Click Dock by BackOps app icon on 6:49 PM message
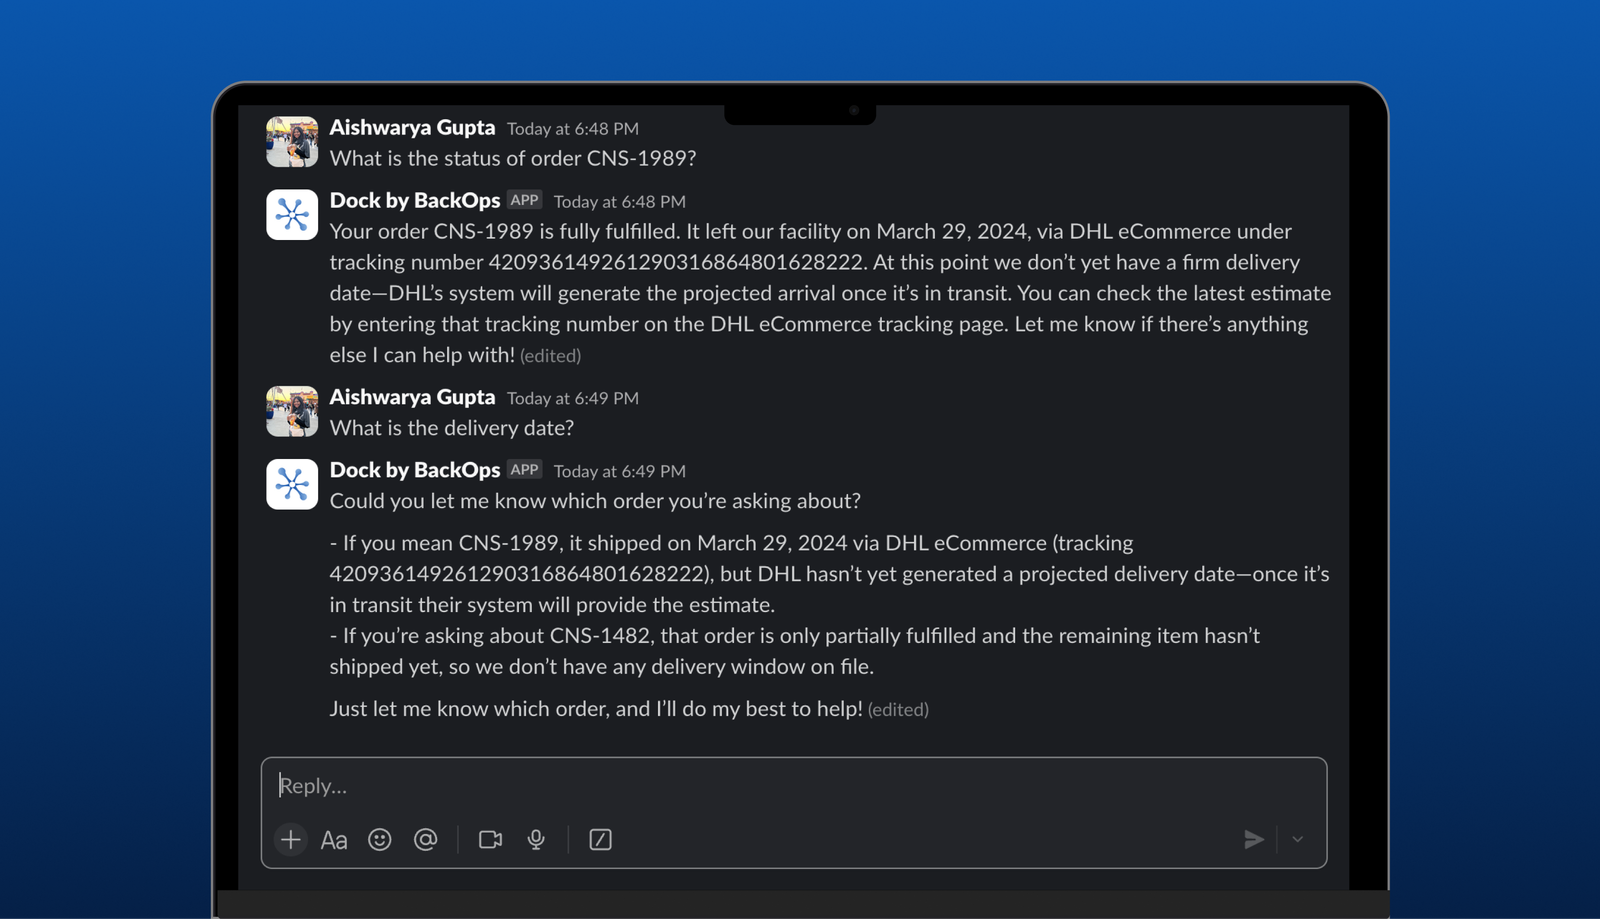Image resolution: width=1600 pixels, height=919 pixels. (292, 484)
